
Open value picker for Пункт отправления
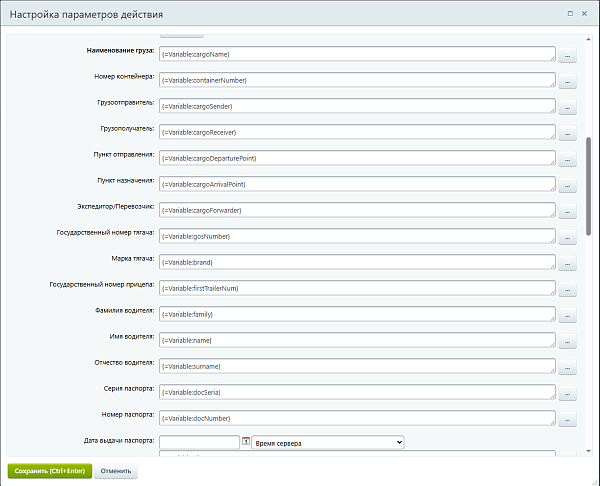pos(567,159)
